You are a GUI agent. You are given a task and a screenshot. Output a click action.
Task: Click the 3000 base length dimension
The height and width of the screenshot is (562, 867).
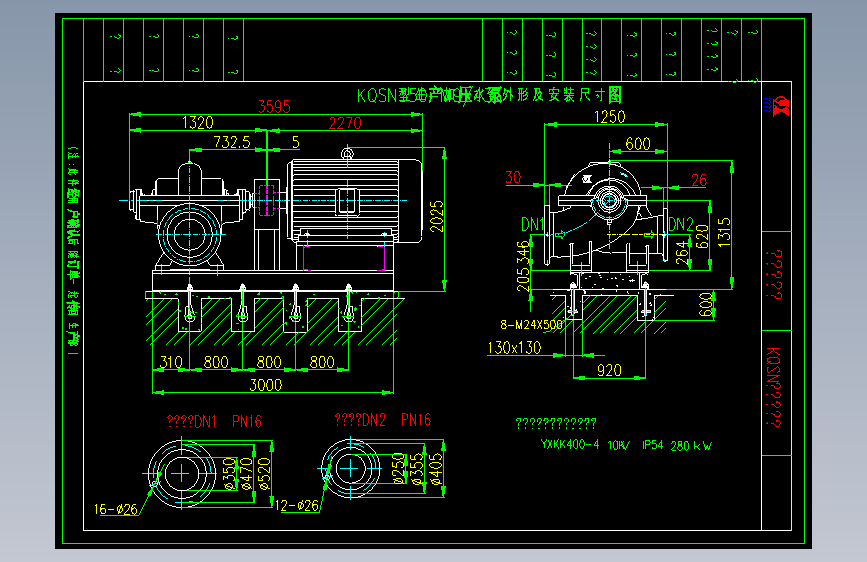(265, 385)
